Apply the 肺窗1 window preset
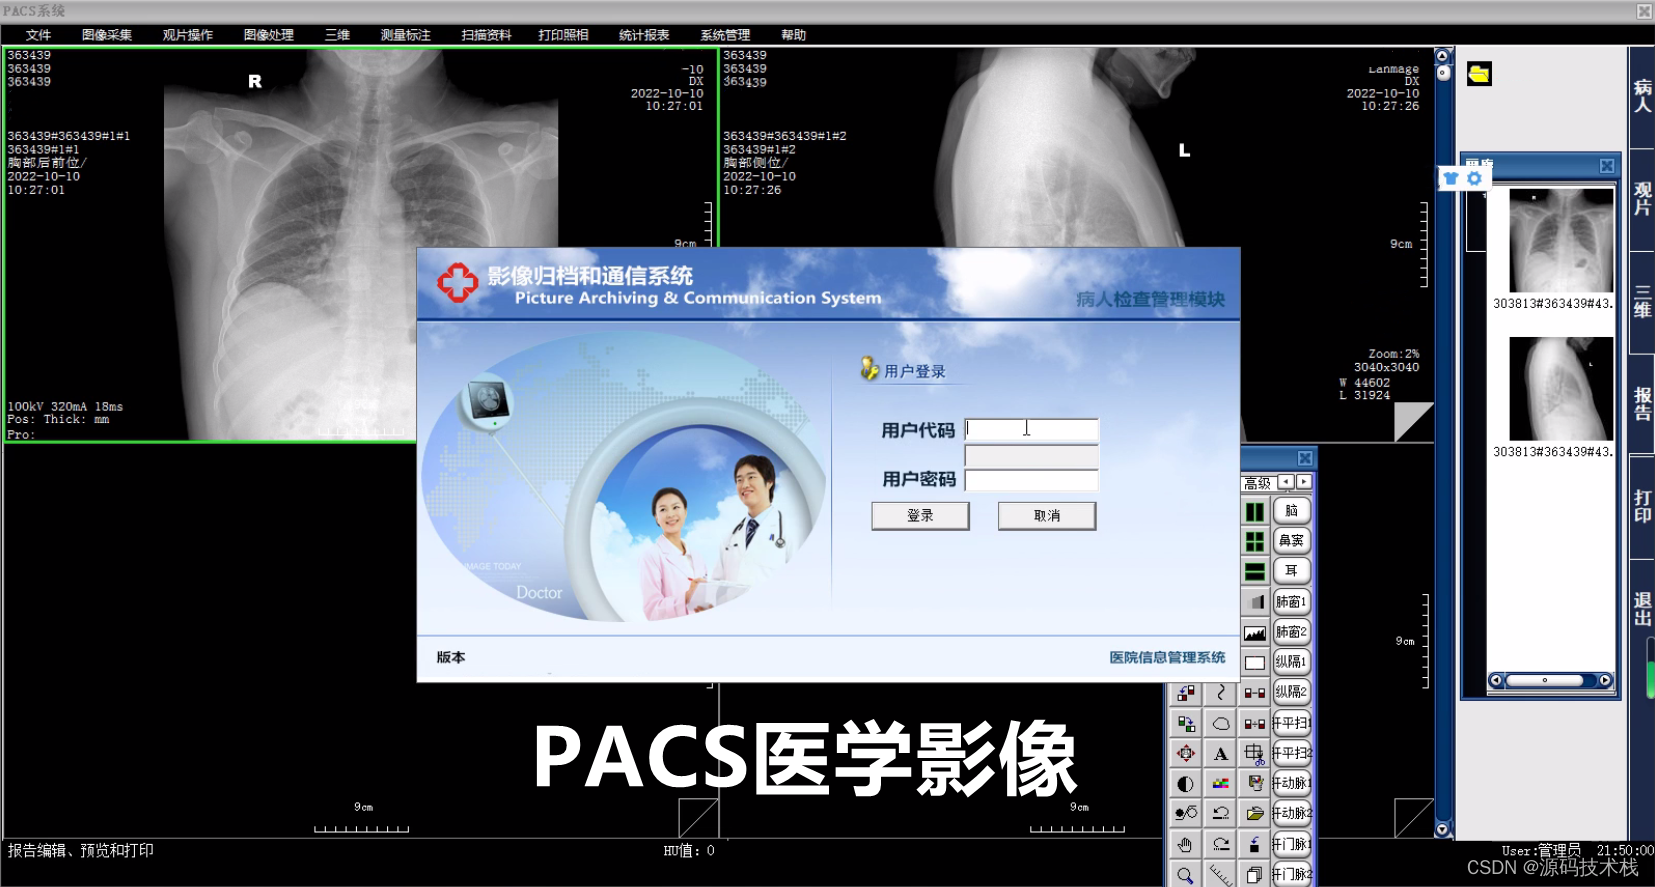Viewport: 1655px width, 887px height. point(1291,602)
